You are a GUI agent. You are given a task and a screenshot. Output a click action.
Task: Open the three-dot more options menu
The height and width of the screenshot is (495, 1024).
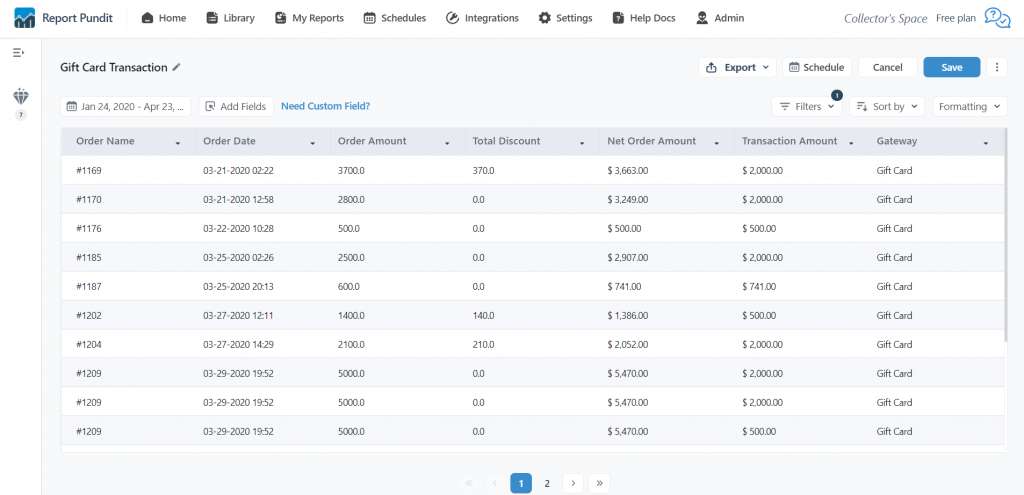[997, 67]
